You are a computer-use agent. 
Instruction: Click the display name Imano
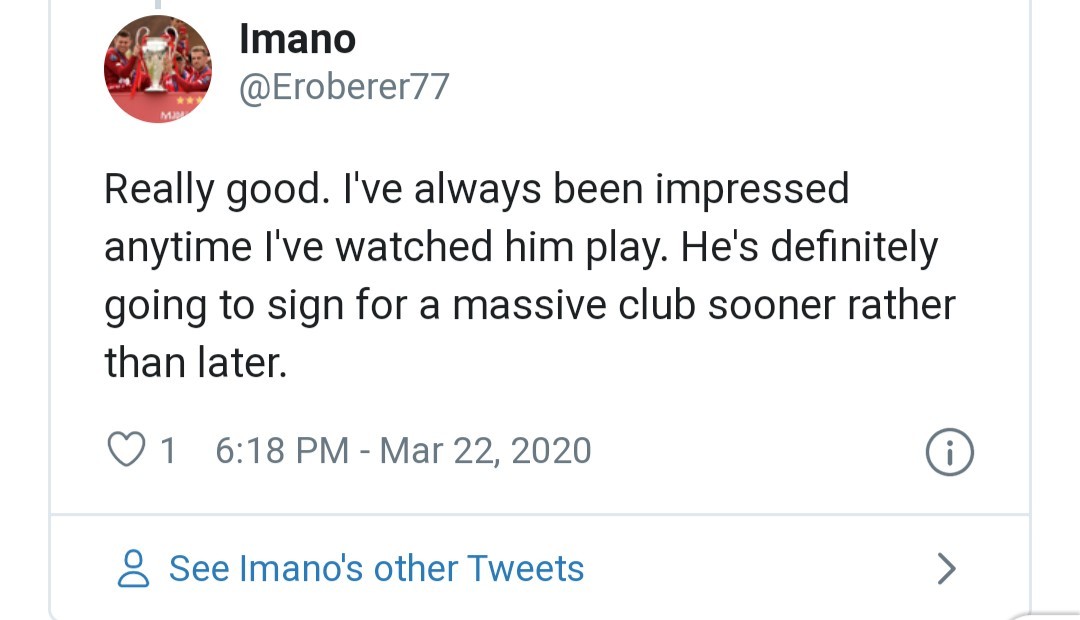pyautogui.click(x=296, y=38)
